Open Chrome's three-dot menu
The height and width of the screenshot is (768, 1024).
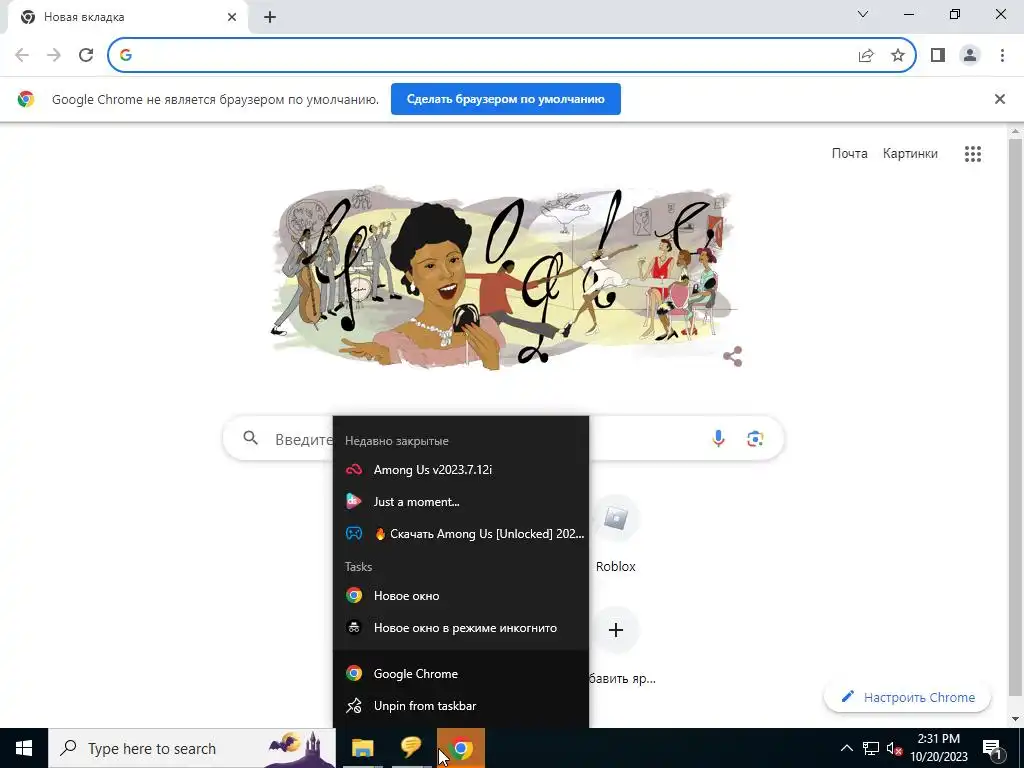tap(1002, 56)
